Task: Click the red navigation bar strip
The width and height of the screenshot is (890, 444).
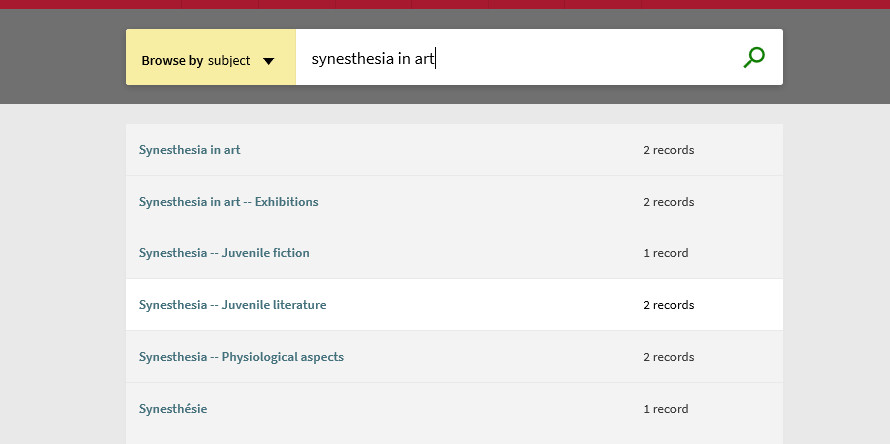Action: tap(445, 4)
